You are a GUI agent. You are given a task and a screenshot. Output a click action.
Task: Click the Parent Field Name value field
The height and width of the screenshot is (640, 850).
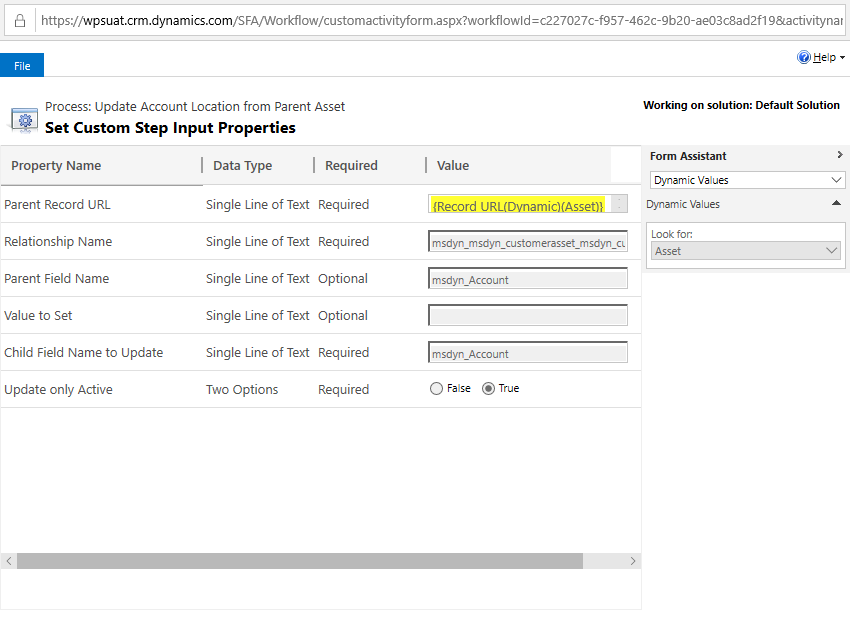528,279
